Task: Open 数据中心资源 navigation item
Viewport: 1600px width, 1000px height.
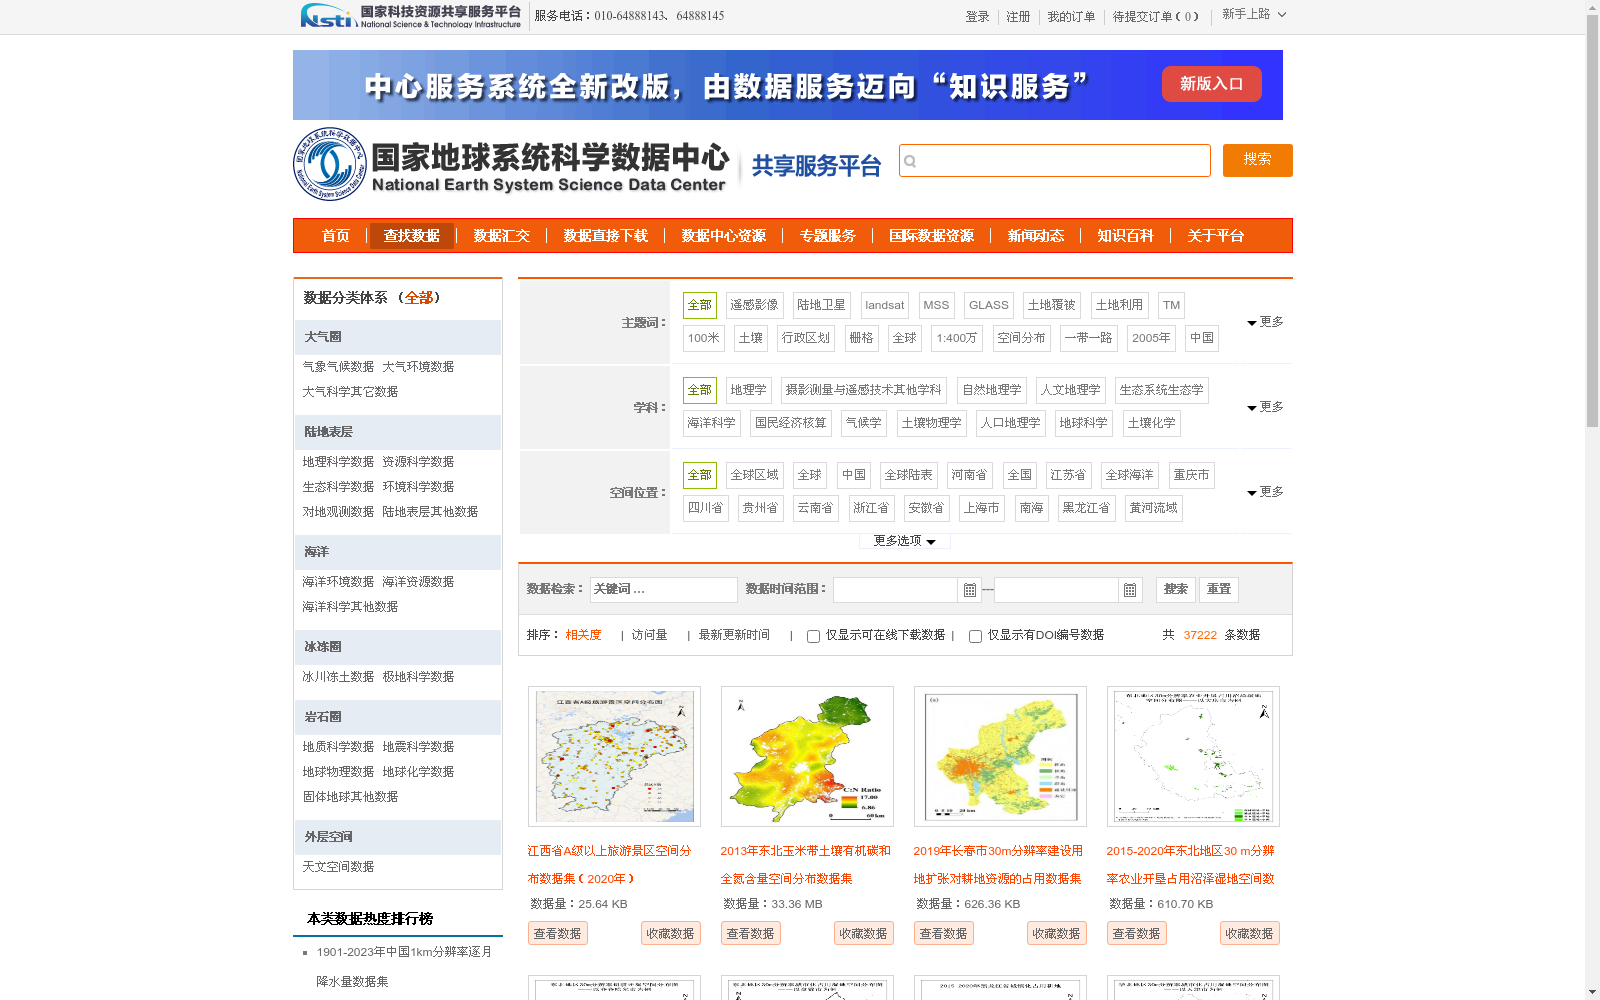Action: 724,236
